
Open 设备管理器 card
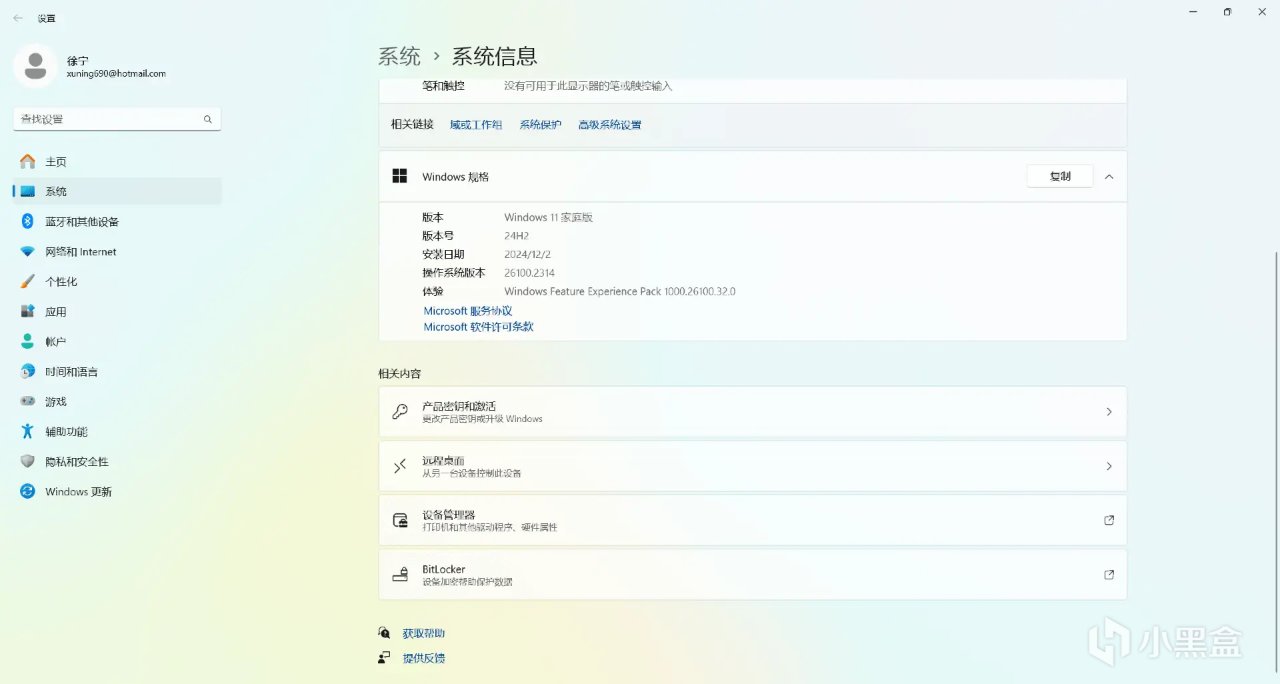pyautogui.click(x=753, y=520)
